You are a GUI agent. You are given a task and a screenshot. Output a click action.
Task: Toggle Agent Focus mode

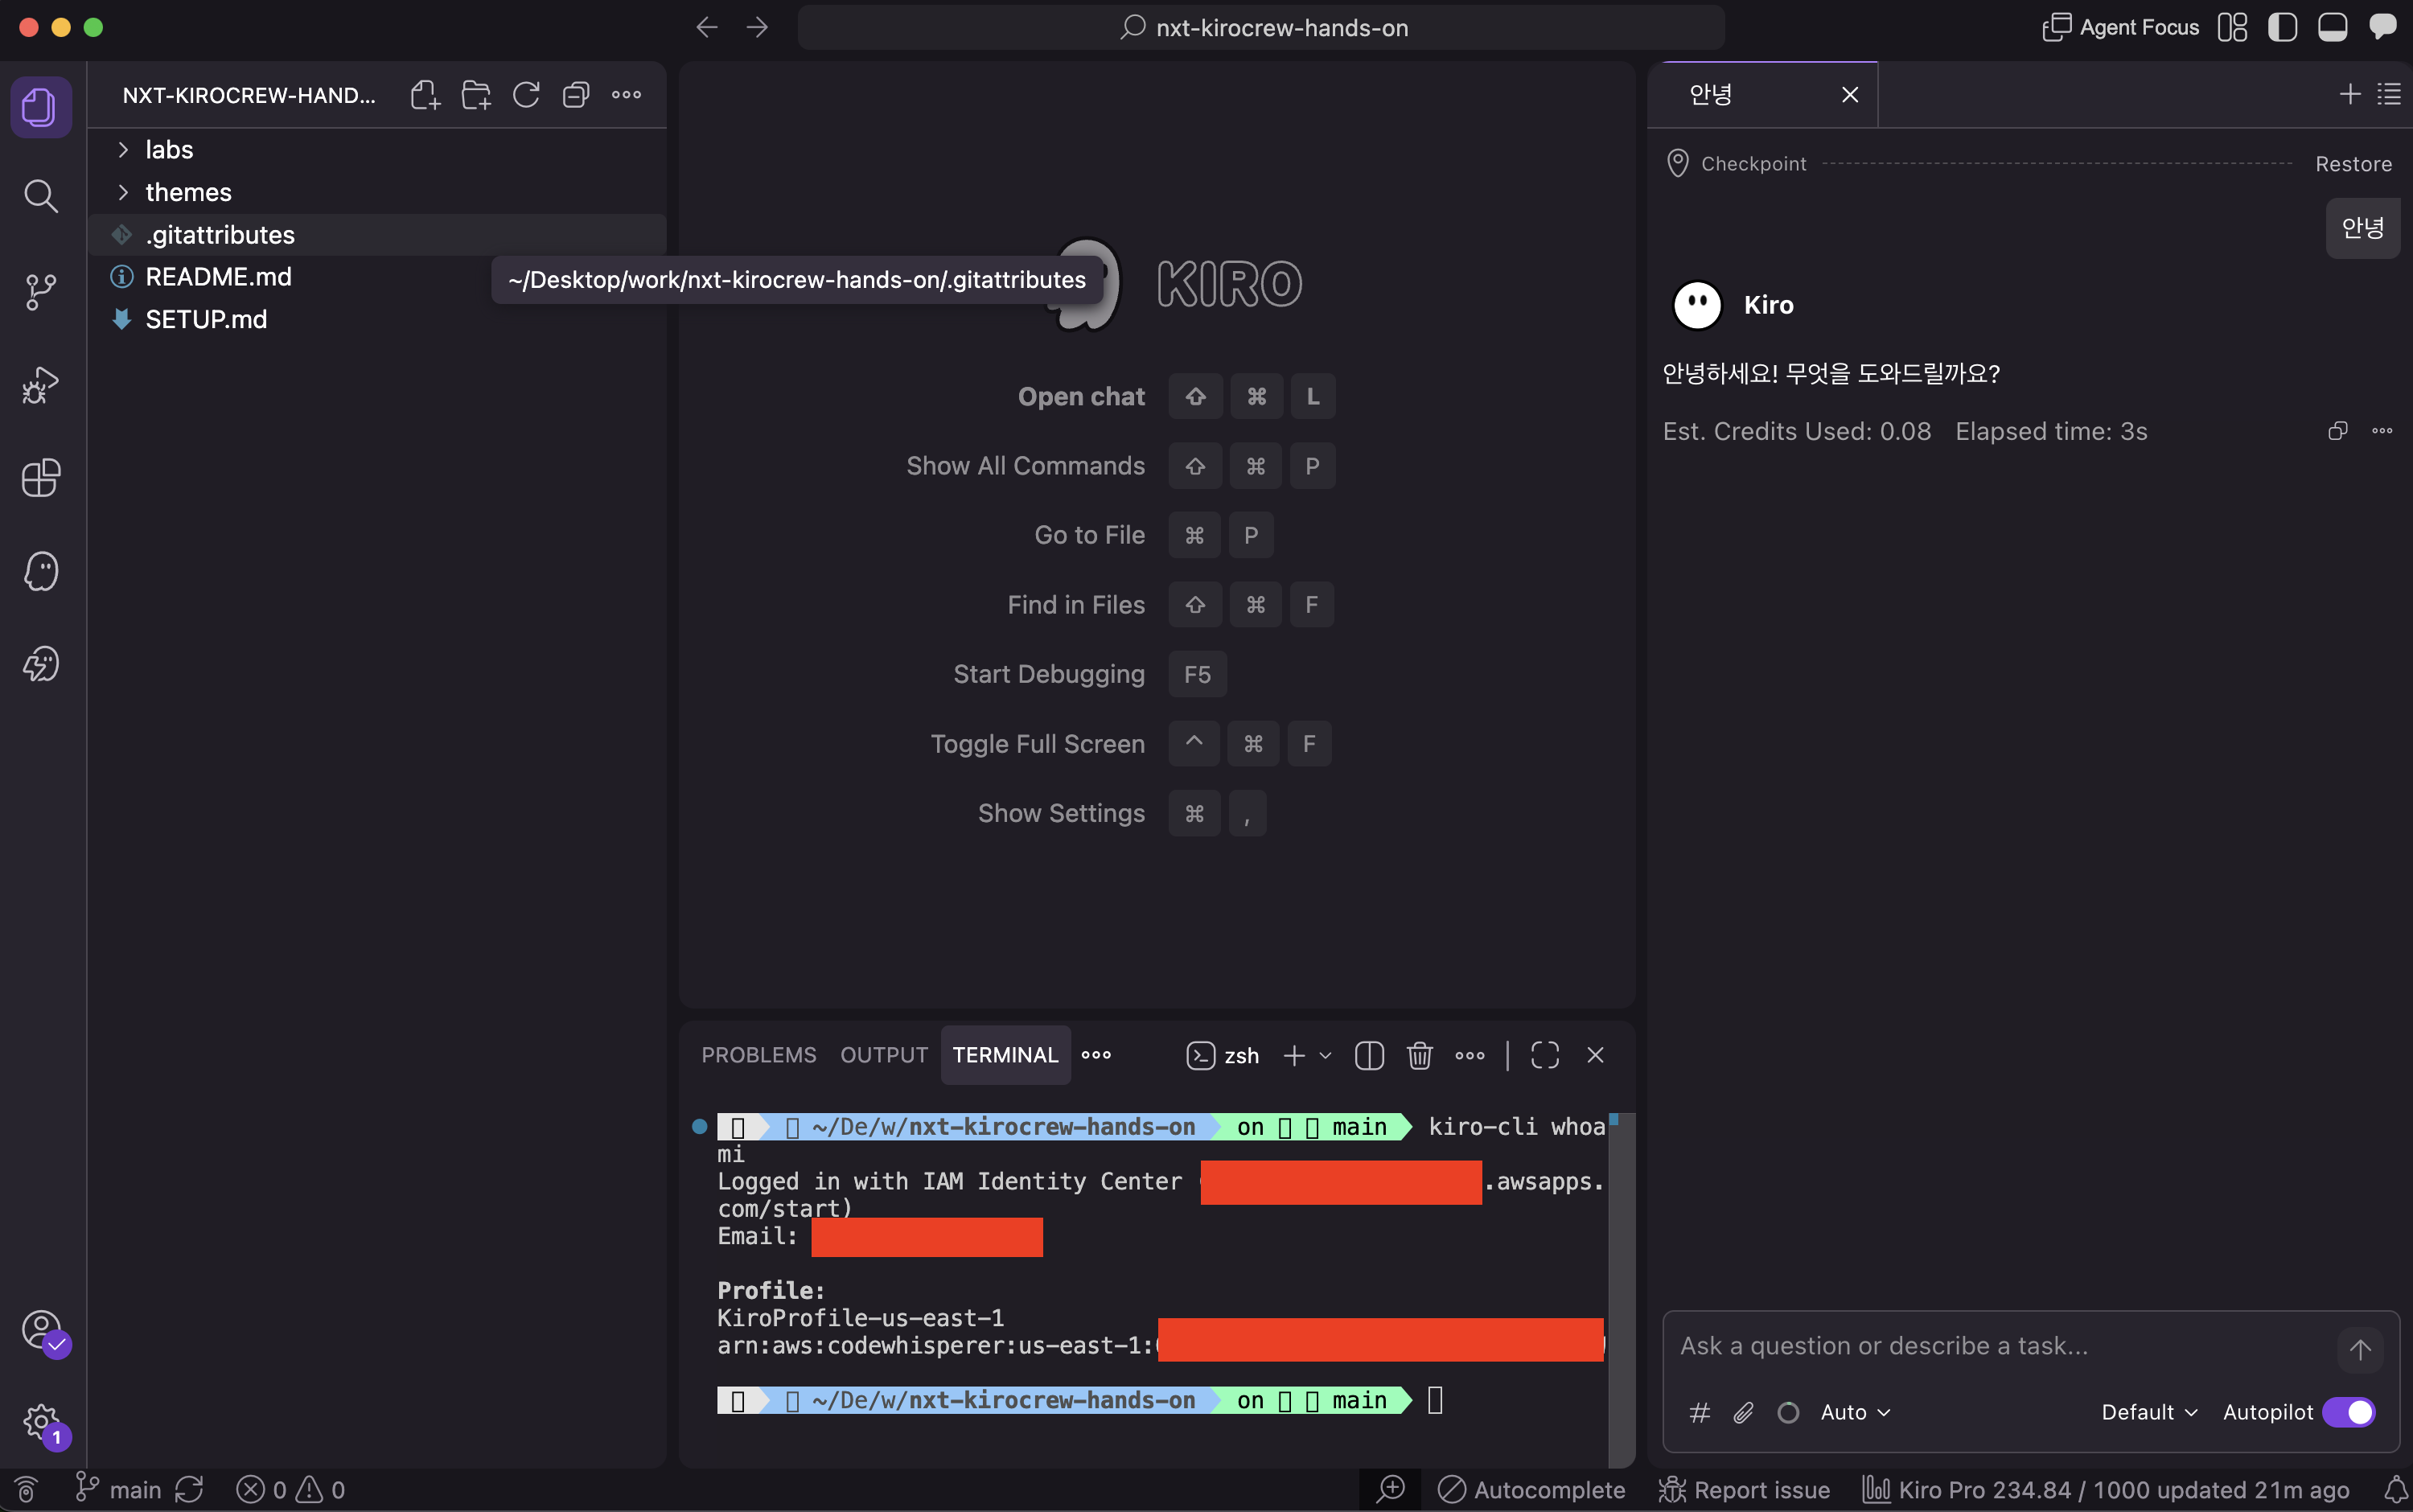click(2120, 27)
